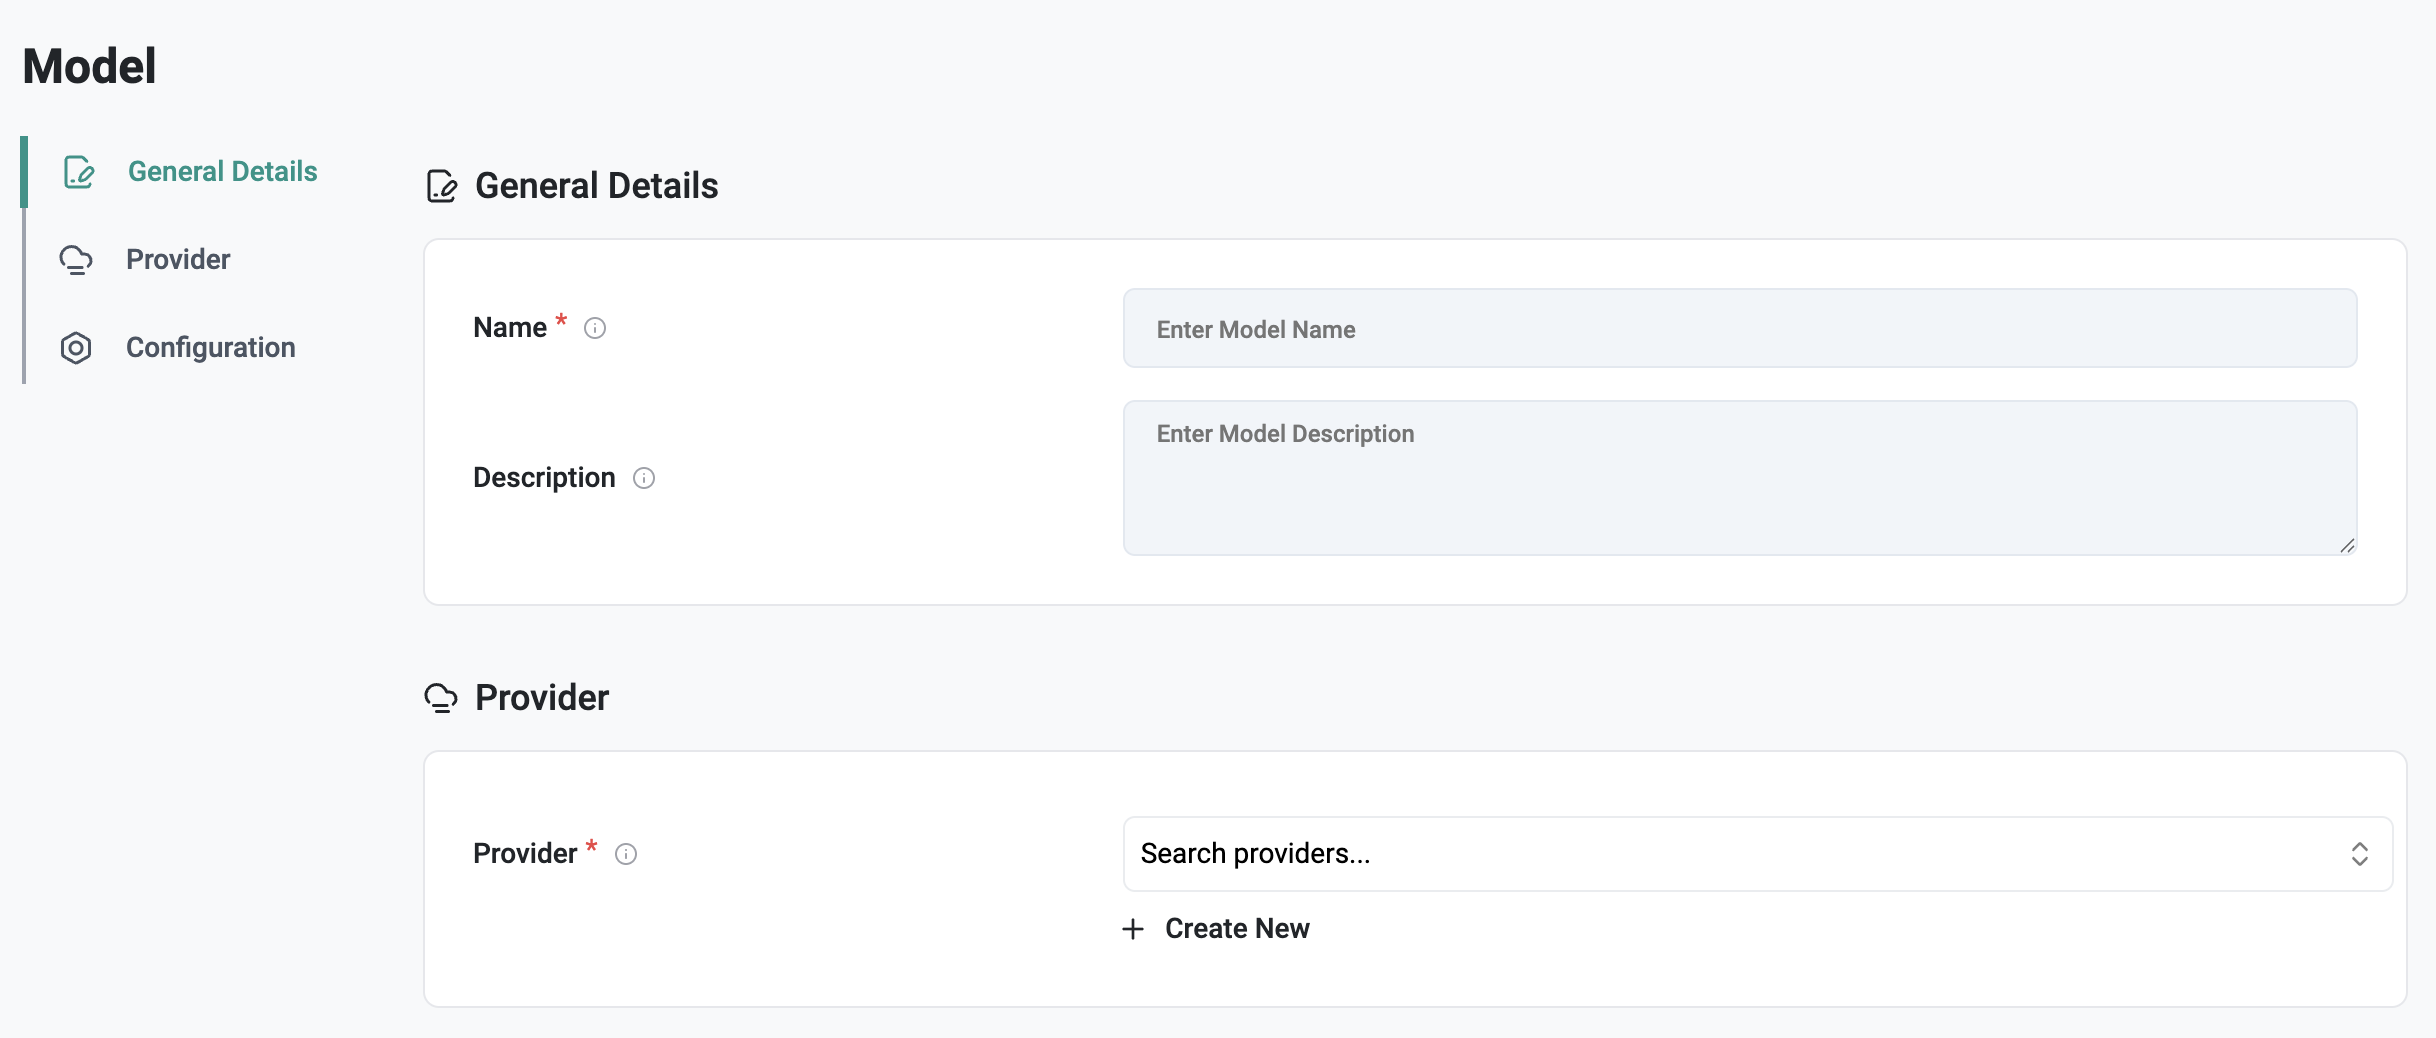Focus the Enter Model Name input
The width and height of the screenshot is (2436, 1038).
click(1739, 329)
